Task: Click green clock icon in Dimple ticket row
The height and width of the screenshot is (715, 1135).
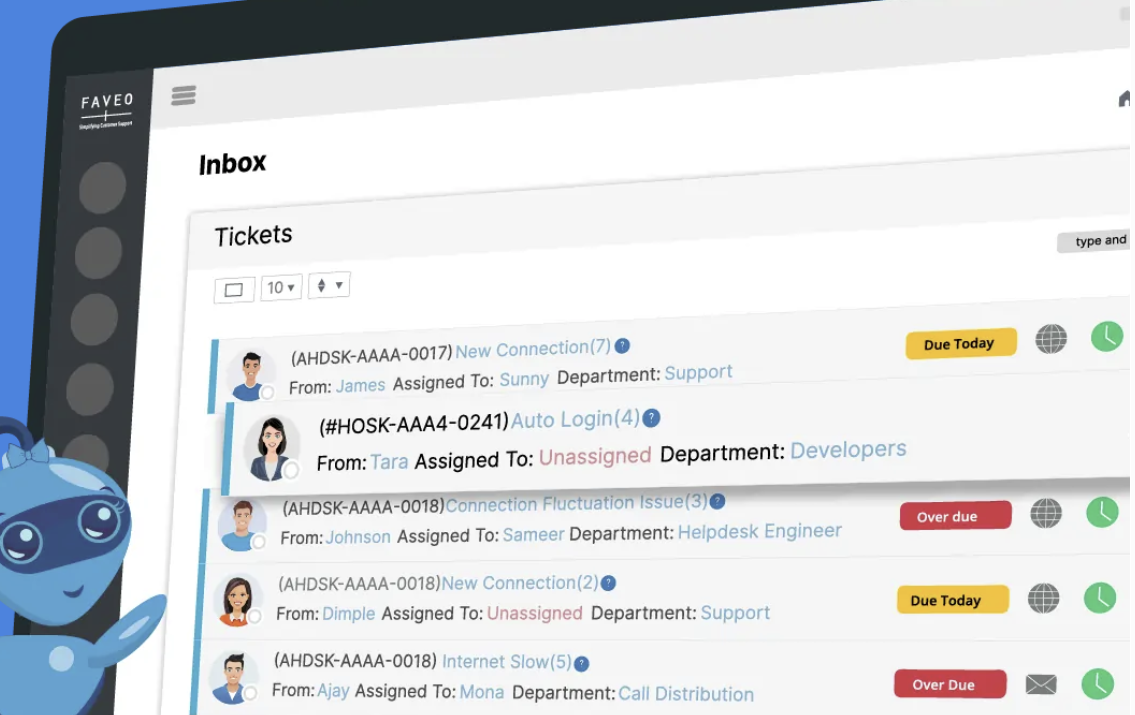Action: [1100, 598]
